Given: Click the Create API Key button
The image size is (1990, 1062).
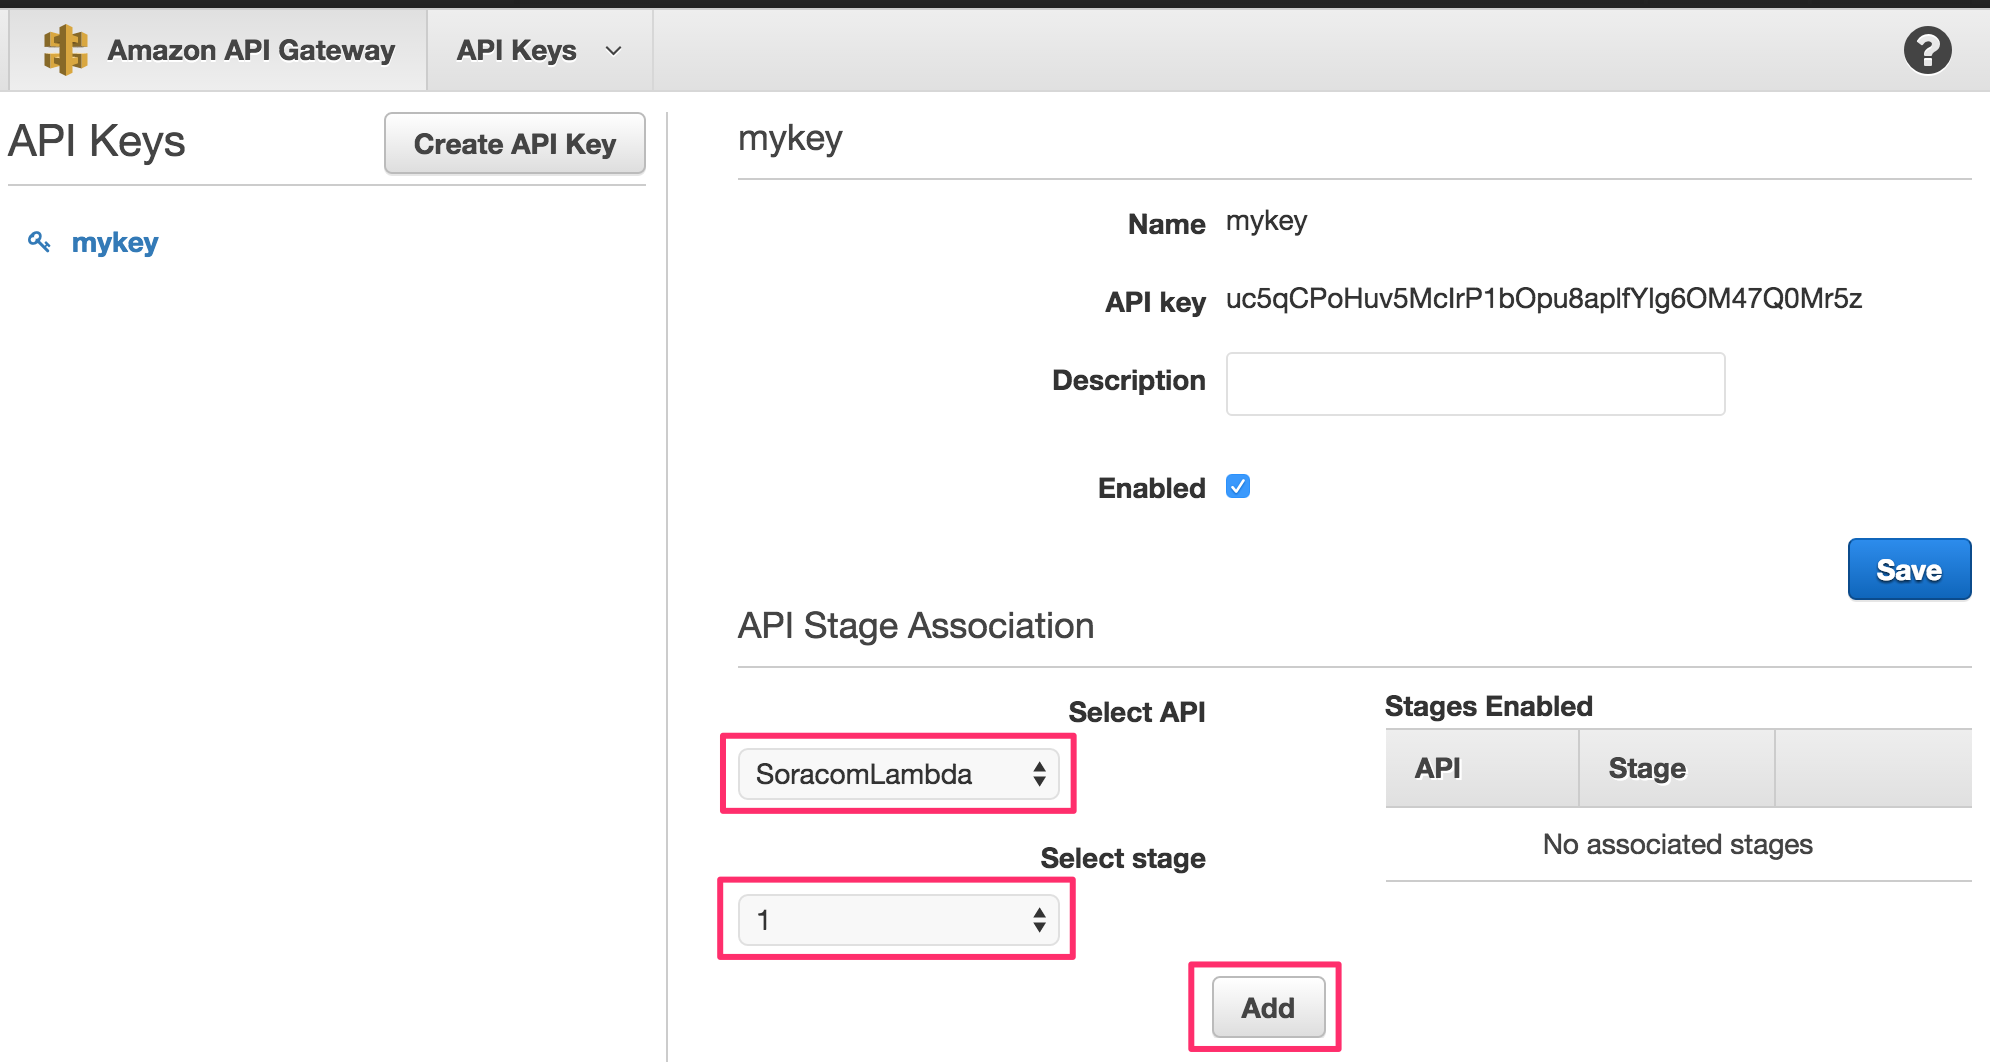Looking at the screenshot, I should [514, 143].
